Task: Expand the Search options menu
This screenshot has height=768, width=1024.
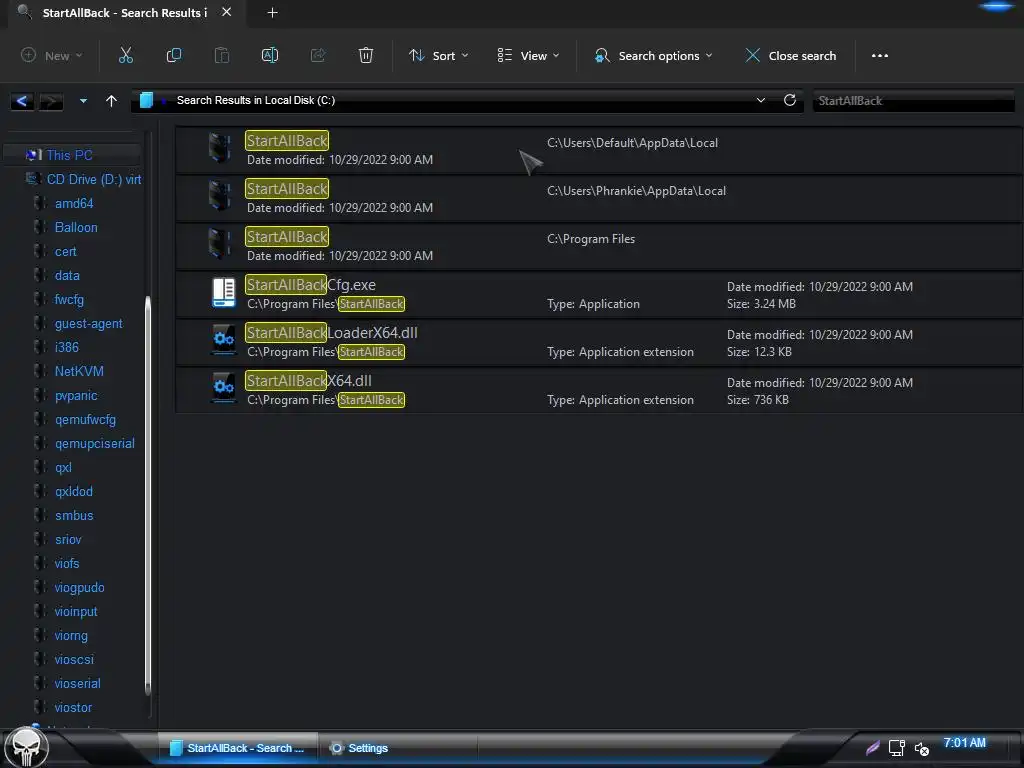Action: click(x=653, y=56)
